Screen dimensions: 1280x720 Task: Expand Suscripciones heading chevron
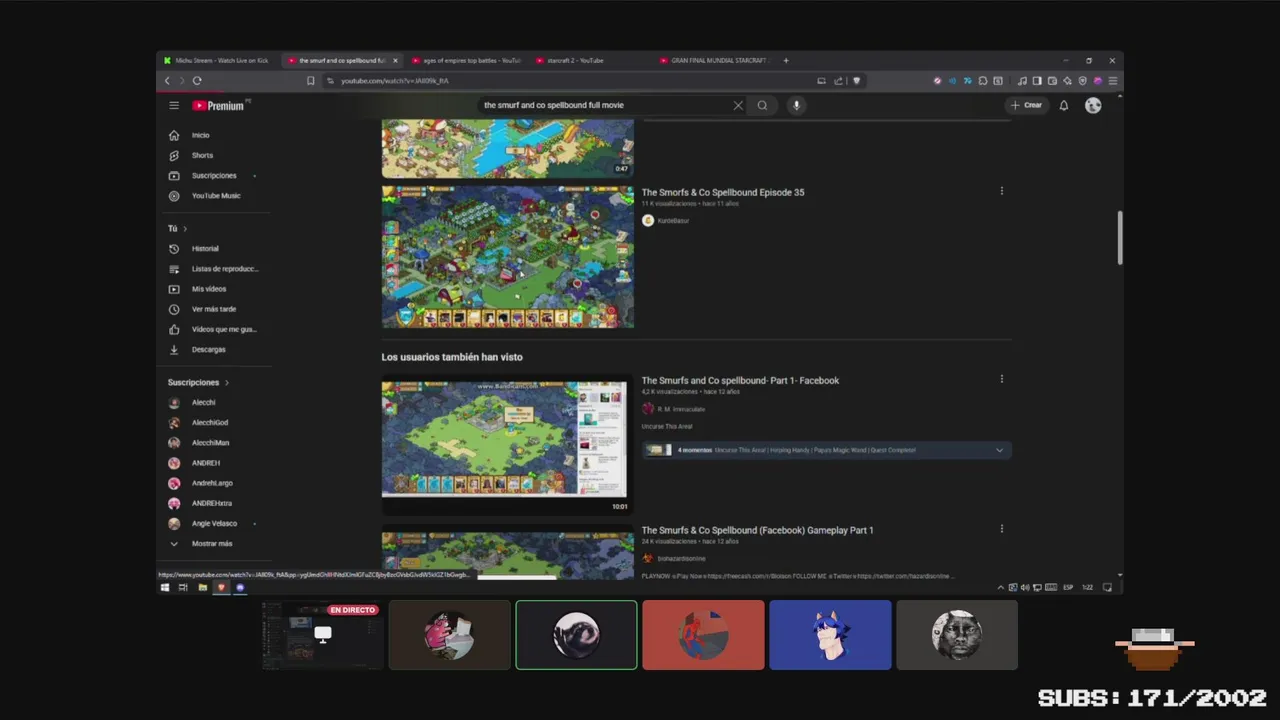(226, 382)
